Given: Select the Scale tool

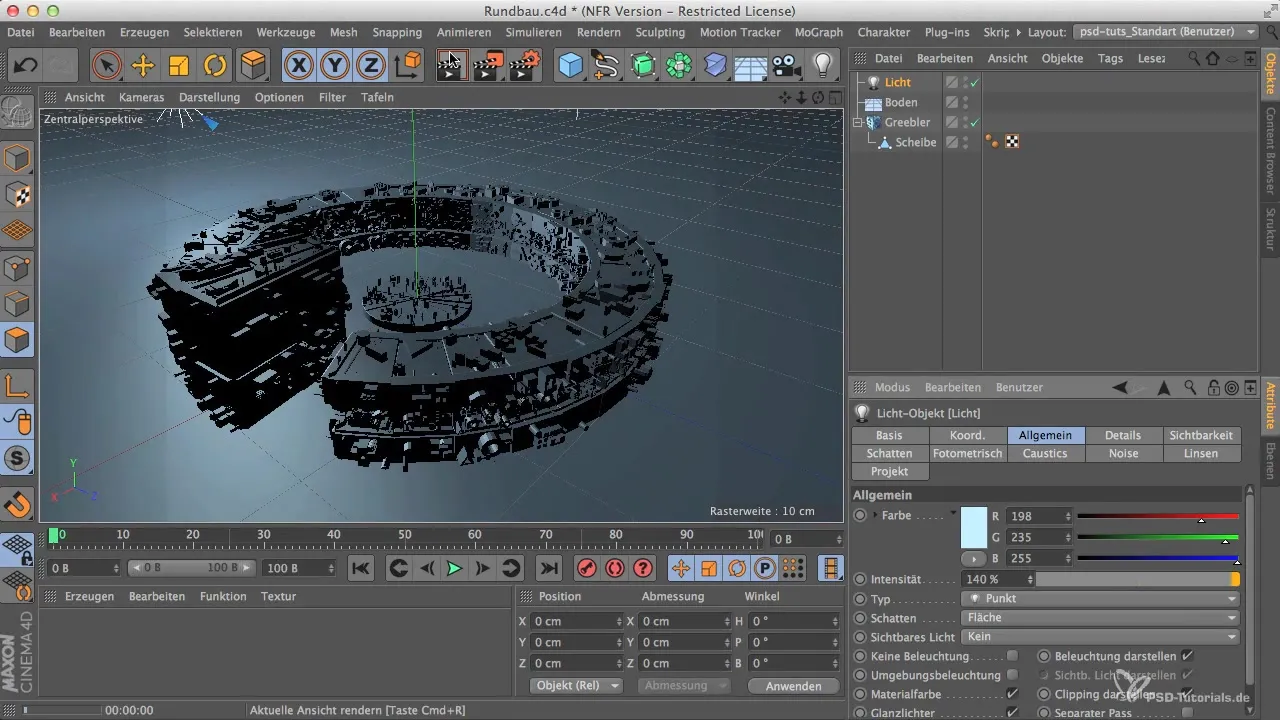Looking at the screenshot, I should tap(179, 66).
